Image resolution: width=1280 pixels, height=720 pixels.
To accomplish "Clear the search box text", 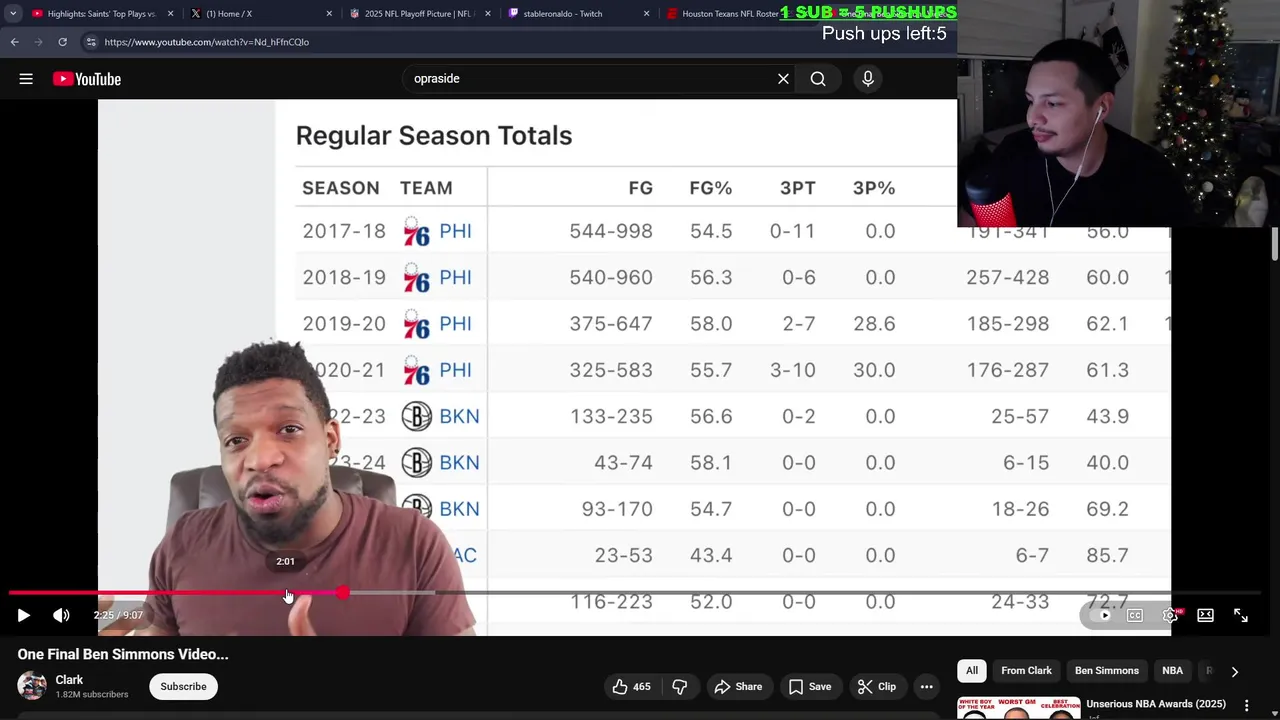I will click(x=783, y=79).
